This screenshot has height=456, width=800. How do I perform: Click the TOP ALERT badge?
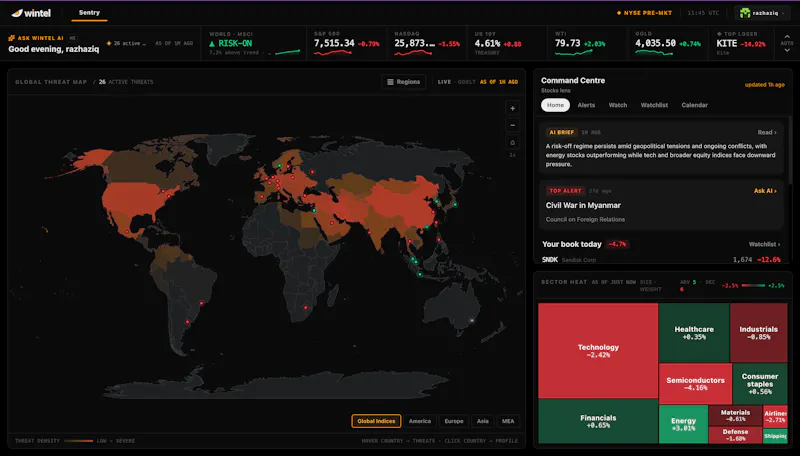pos(565,191)
